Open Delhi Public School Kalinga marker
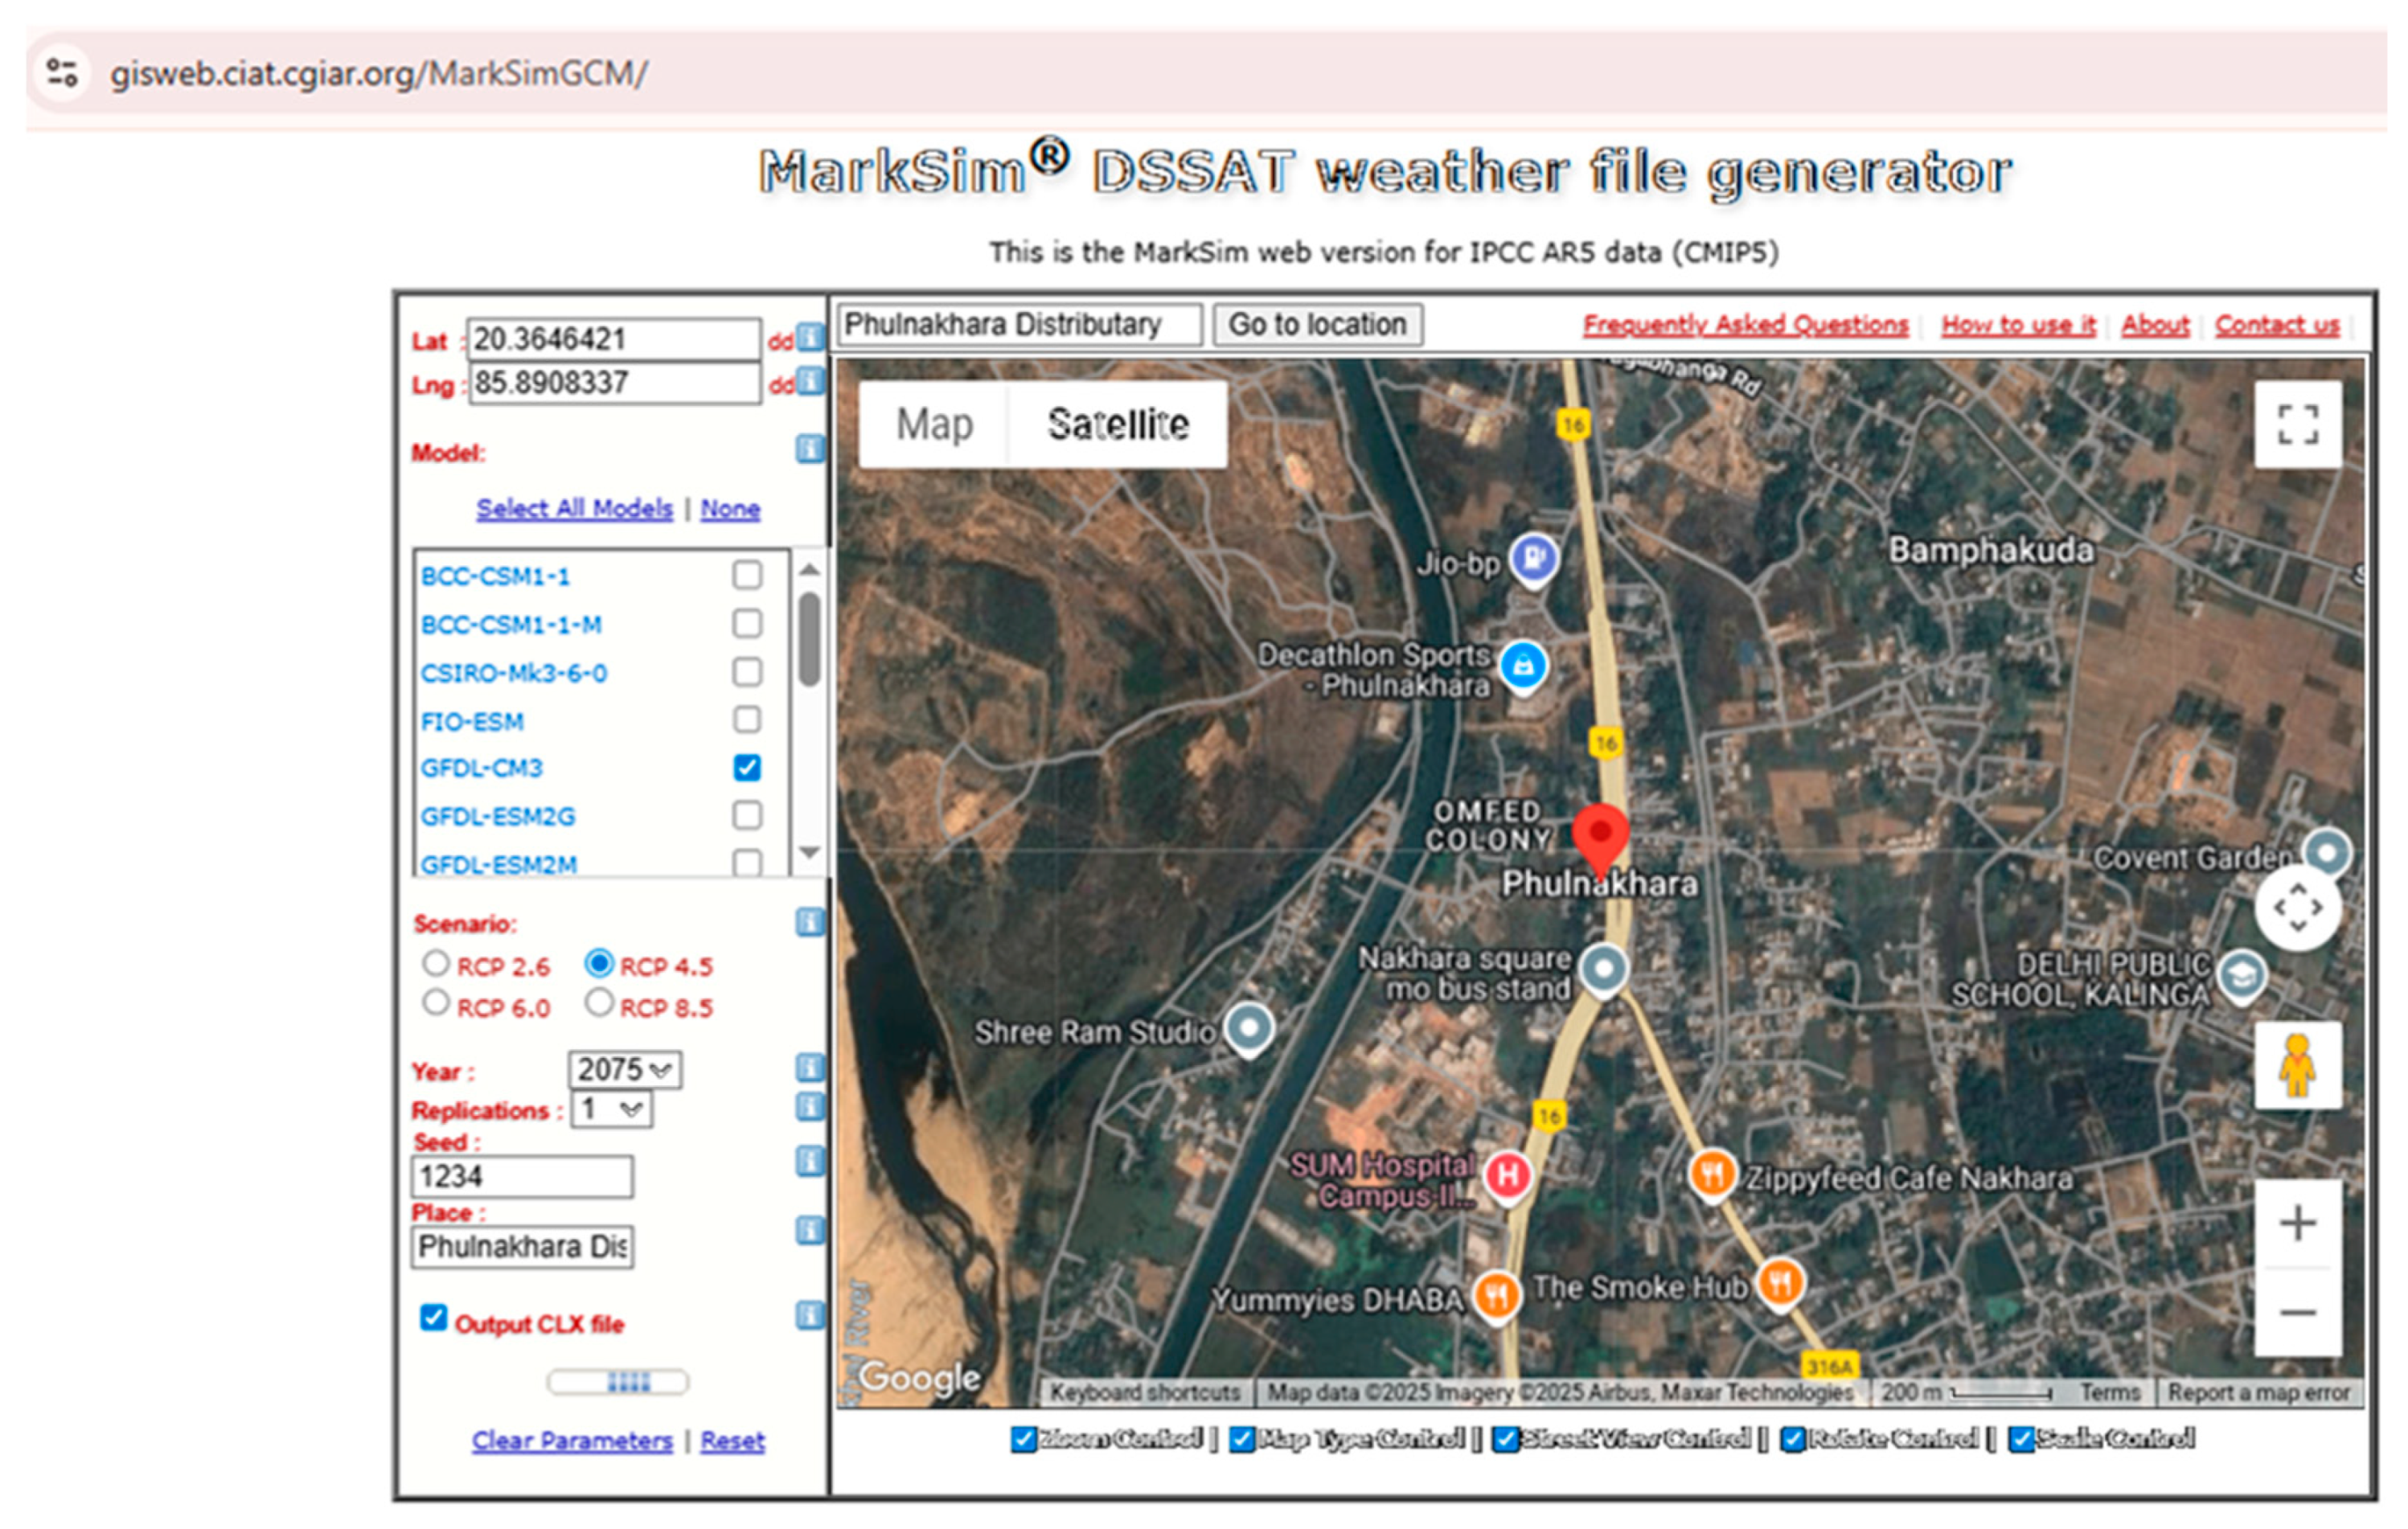 click(x=2241, y=975)
